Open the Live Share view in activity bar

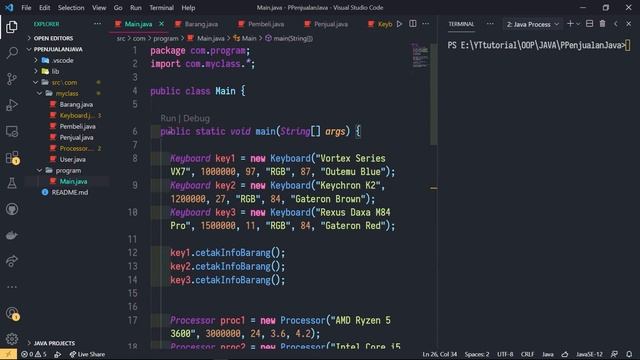click(12, 261)
